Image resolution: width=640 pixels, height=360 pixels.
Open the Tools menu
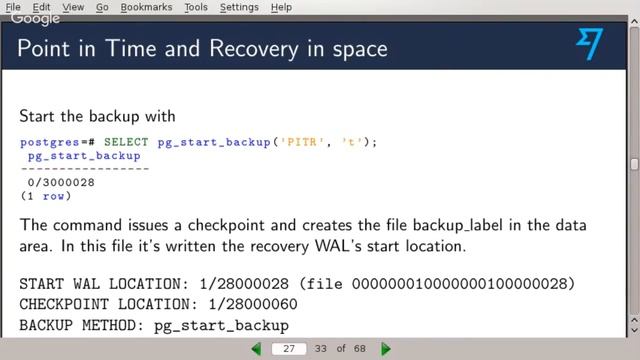[196, 7]
